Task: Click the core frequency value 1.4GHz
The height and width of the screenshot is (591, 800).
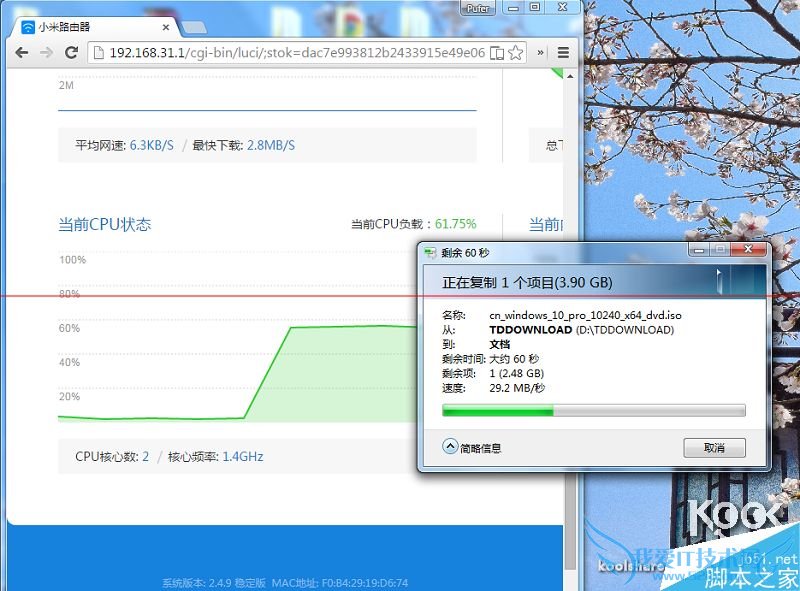Action: click(x=243, y=456)
